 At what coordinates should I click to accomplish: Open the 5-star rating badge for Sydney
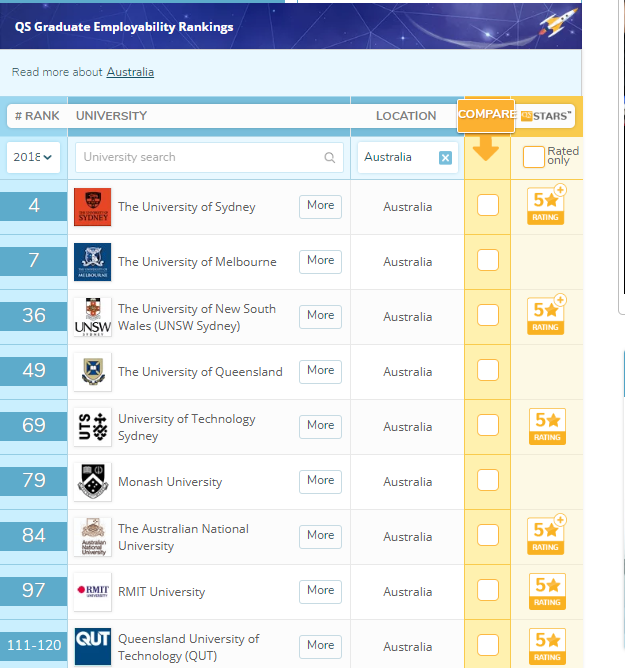click(x=546, y=205)
